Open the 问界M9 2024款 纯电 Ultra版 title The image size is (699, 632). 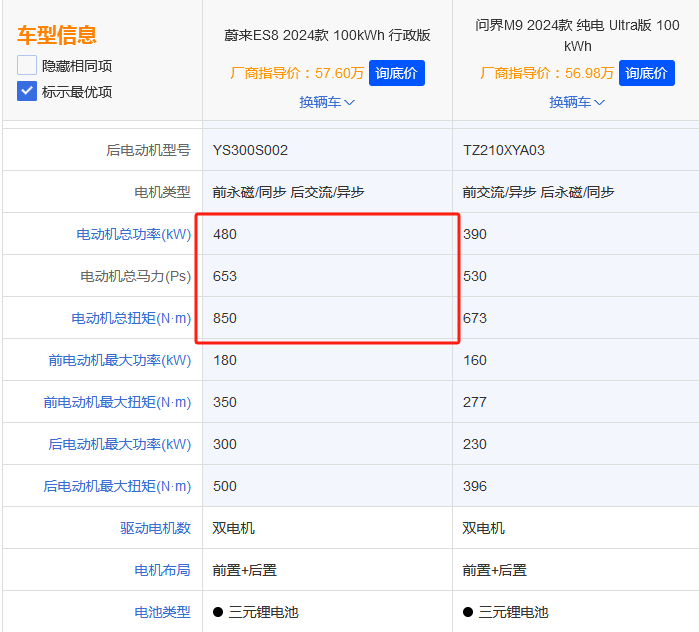click(577, 35)
